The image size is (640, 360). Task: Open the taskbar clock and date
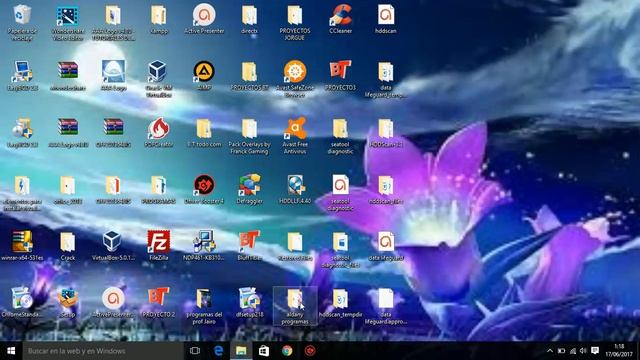pyautogui.click(x=619, y=351)
